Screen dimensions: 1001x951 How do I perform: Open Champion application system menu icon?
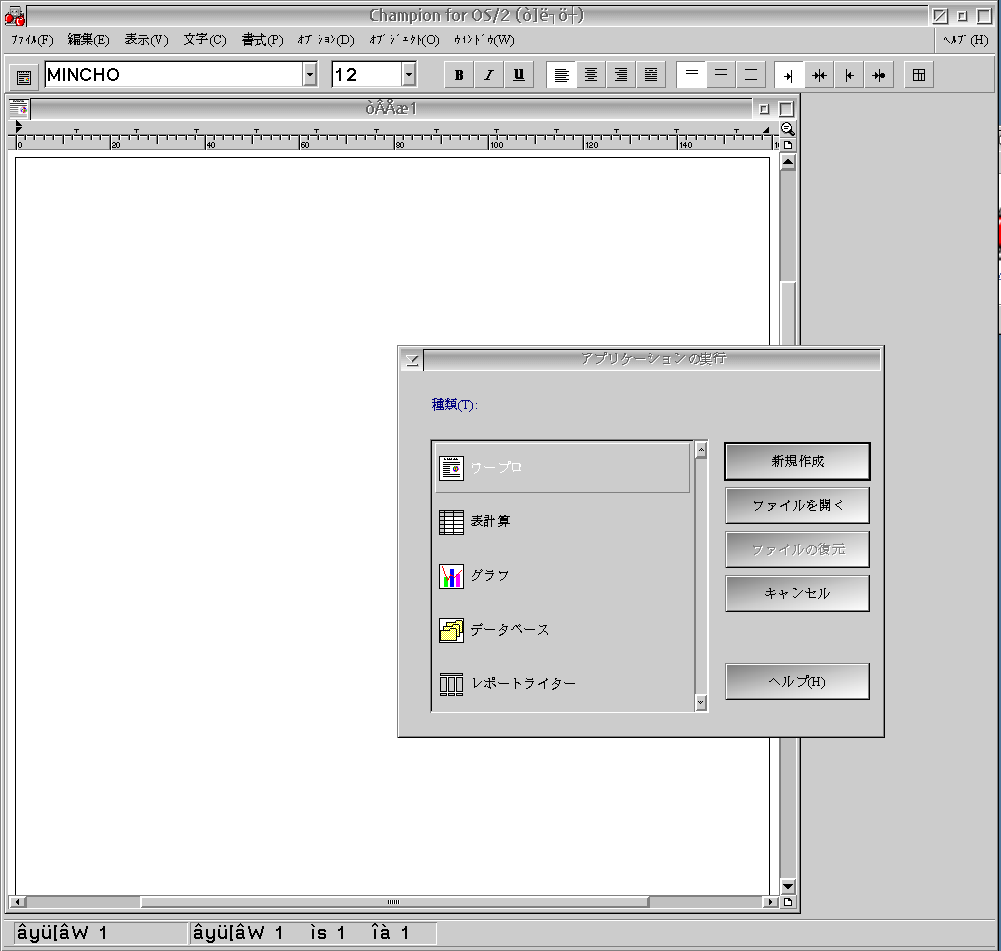[15, 15]
